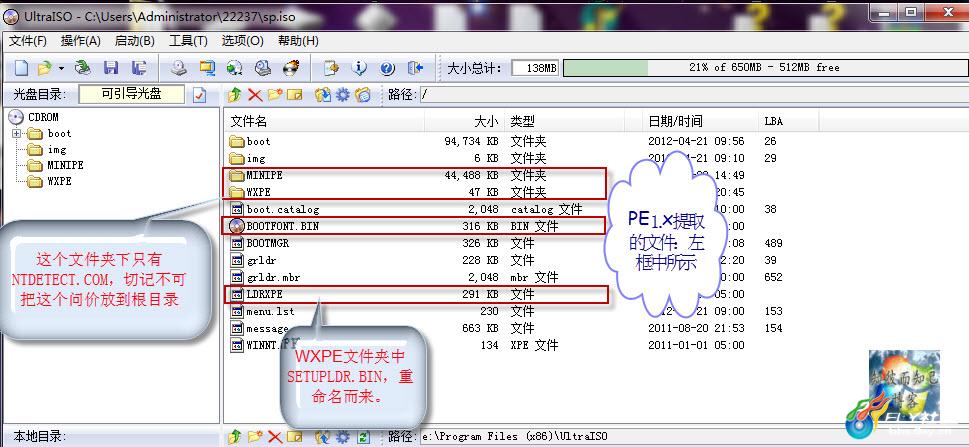Open the 帮助(H) menu
The image size is (969, 447).
(x=298, y=41)
